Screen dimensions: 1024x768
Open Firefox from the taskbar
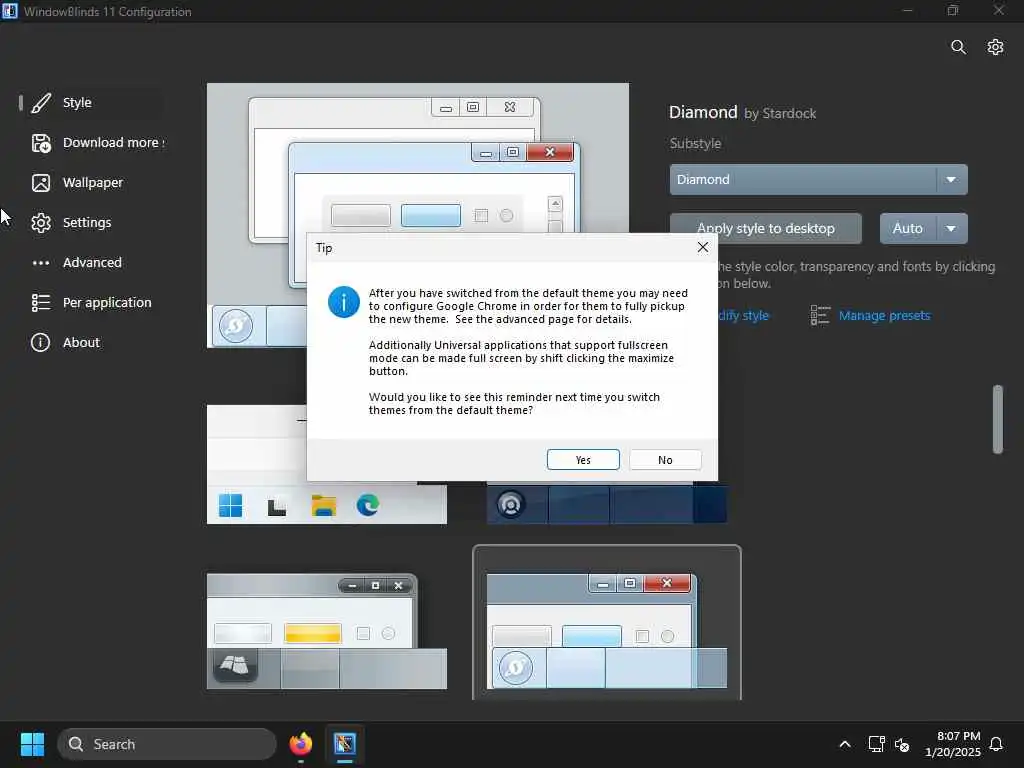[300, 744]
